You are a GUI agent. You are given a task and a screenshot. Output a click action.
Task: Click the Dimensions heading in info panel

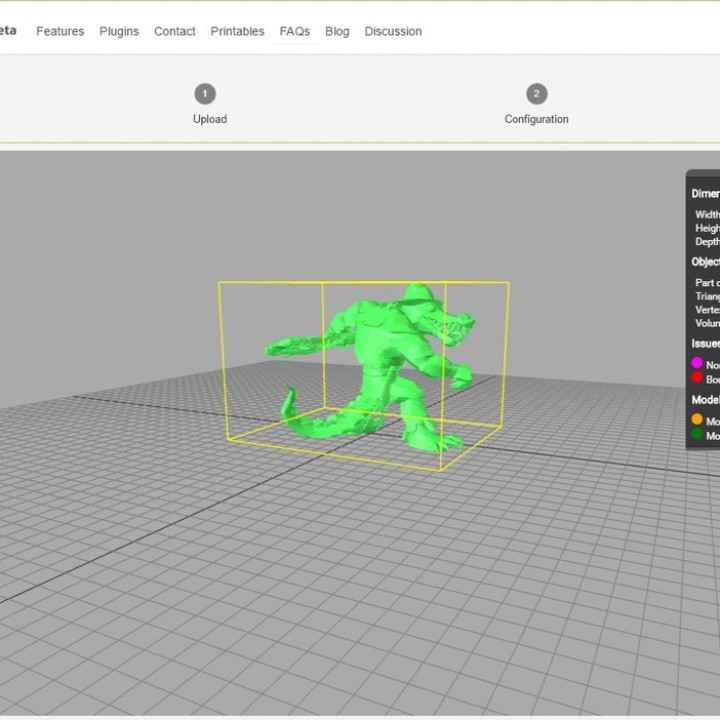click(705, 194)
